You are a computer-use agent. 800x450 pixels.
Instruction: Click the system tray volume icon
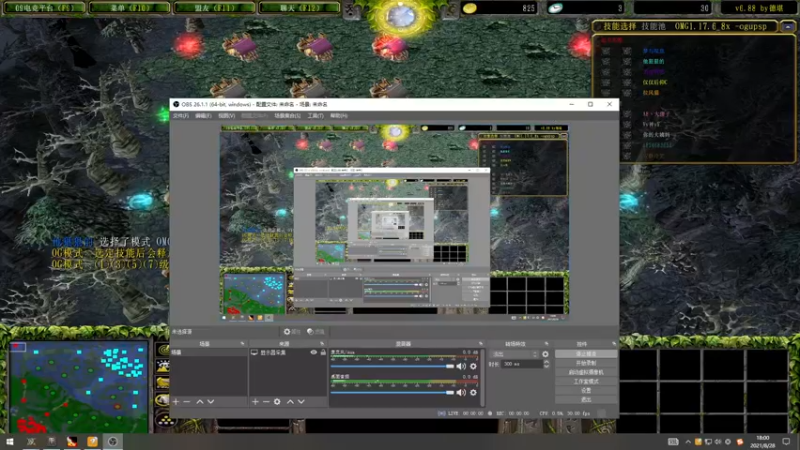718,442
